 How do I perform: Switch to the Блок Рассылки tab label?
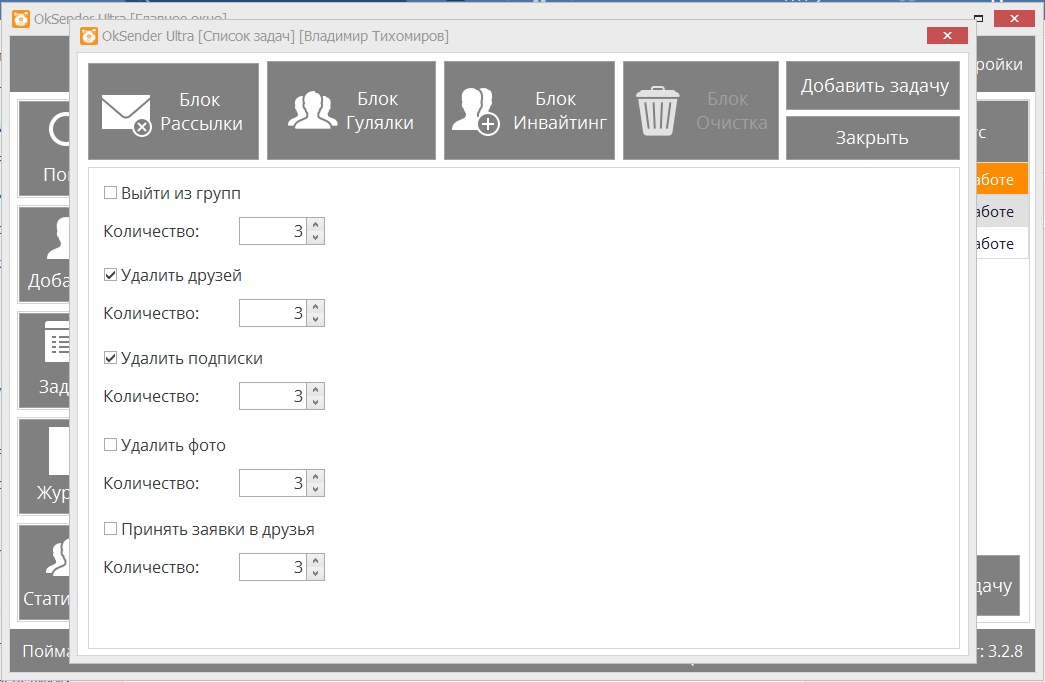(200, 111)
